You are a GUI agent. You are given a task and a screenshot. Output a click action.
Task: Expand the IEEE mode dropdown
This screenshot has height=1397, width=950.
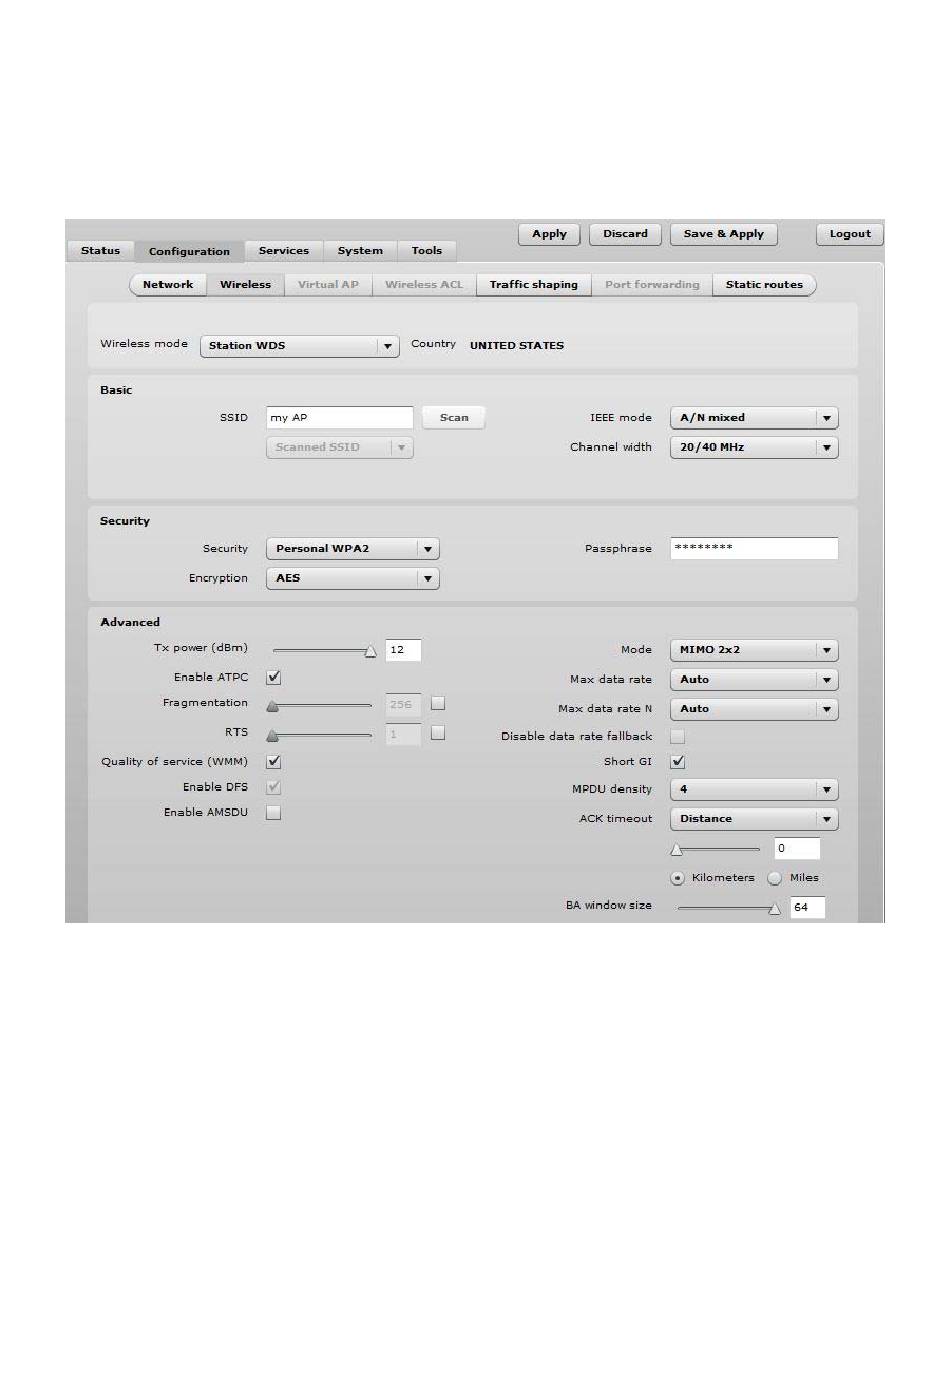click(754, 418)
